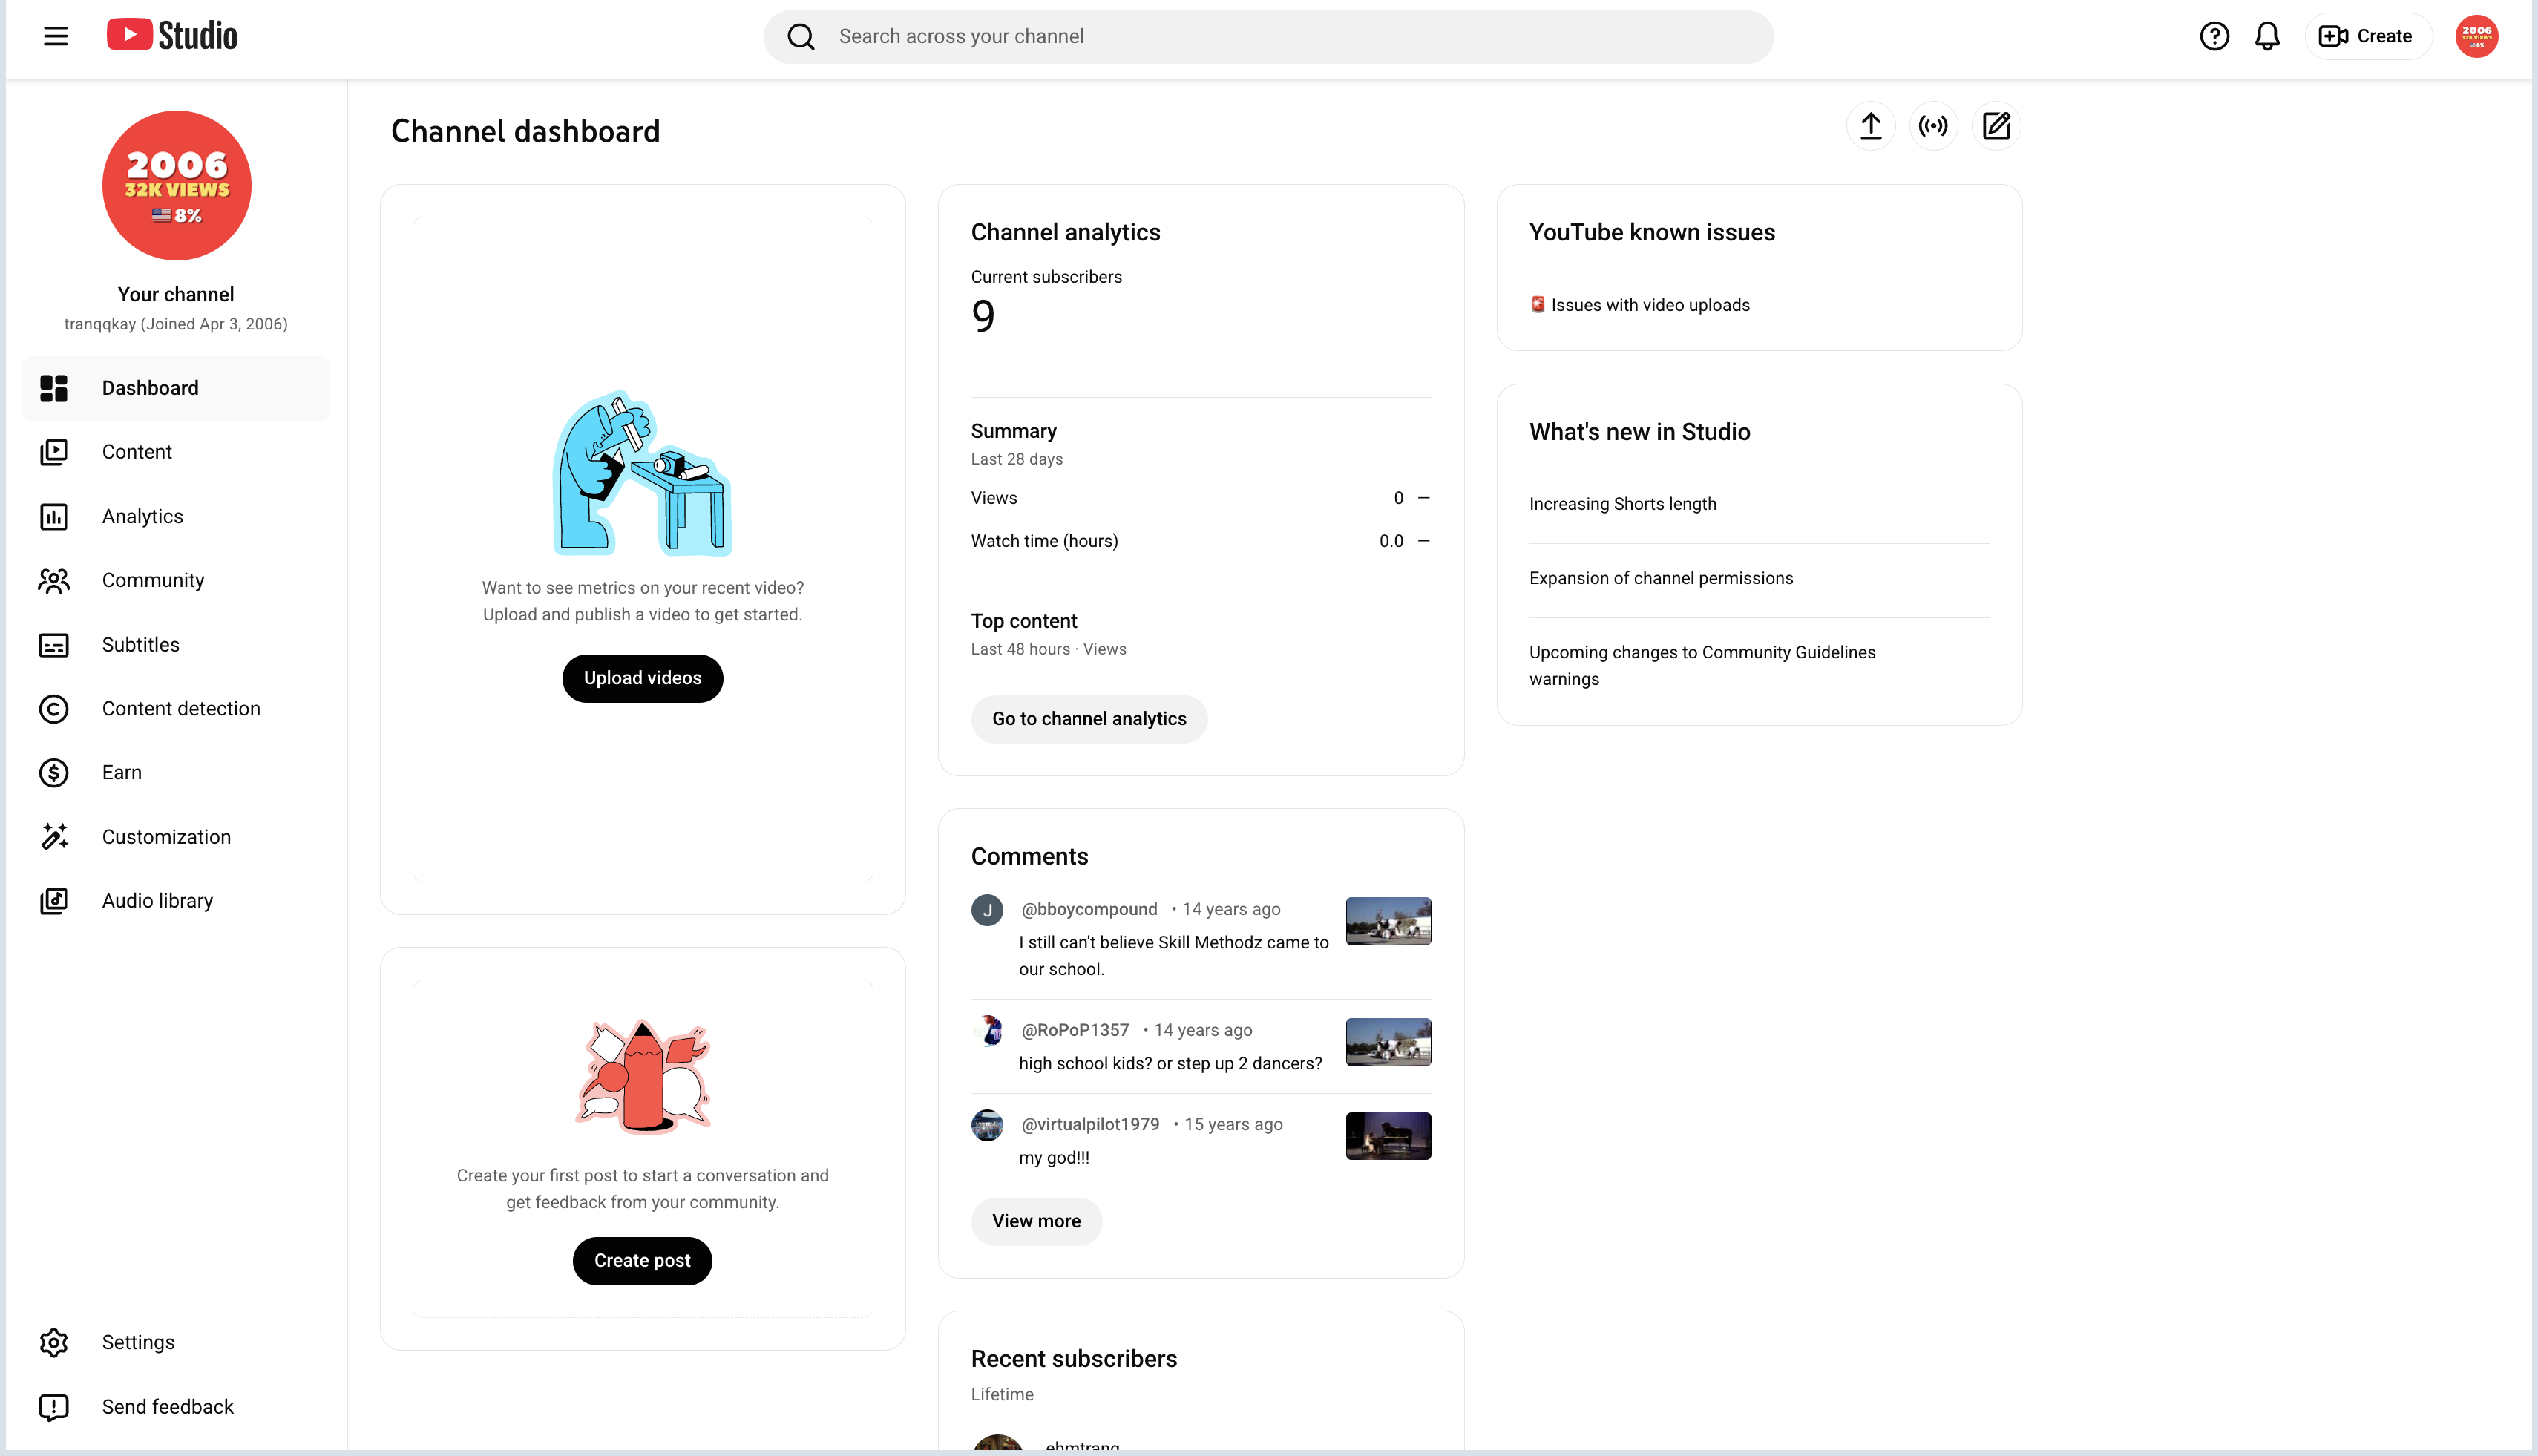Select Send feedback in the sidebar
Image resolution: width=2538 pixels, height=1456 pixels.
click(176, 1407)
